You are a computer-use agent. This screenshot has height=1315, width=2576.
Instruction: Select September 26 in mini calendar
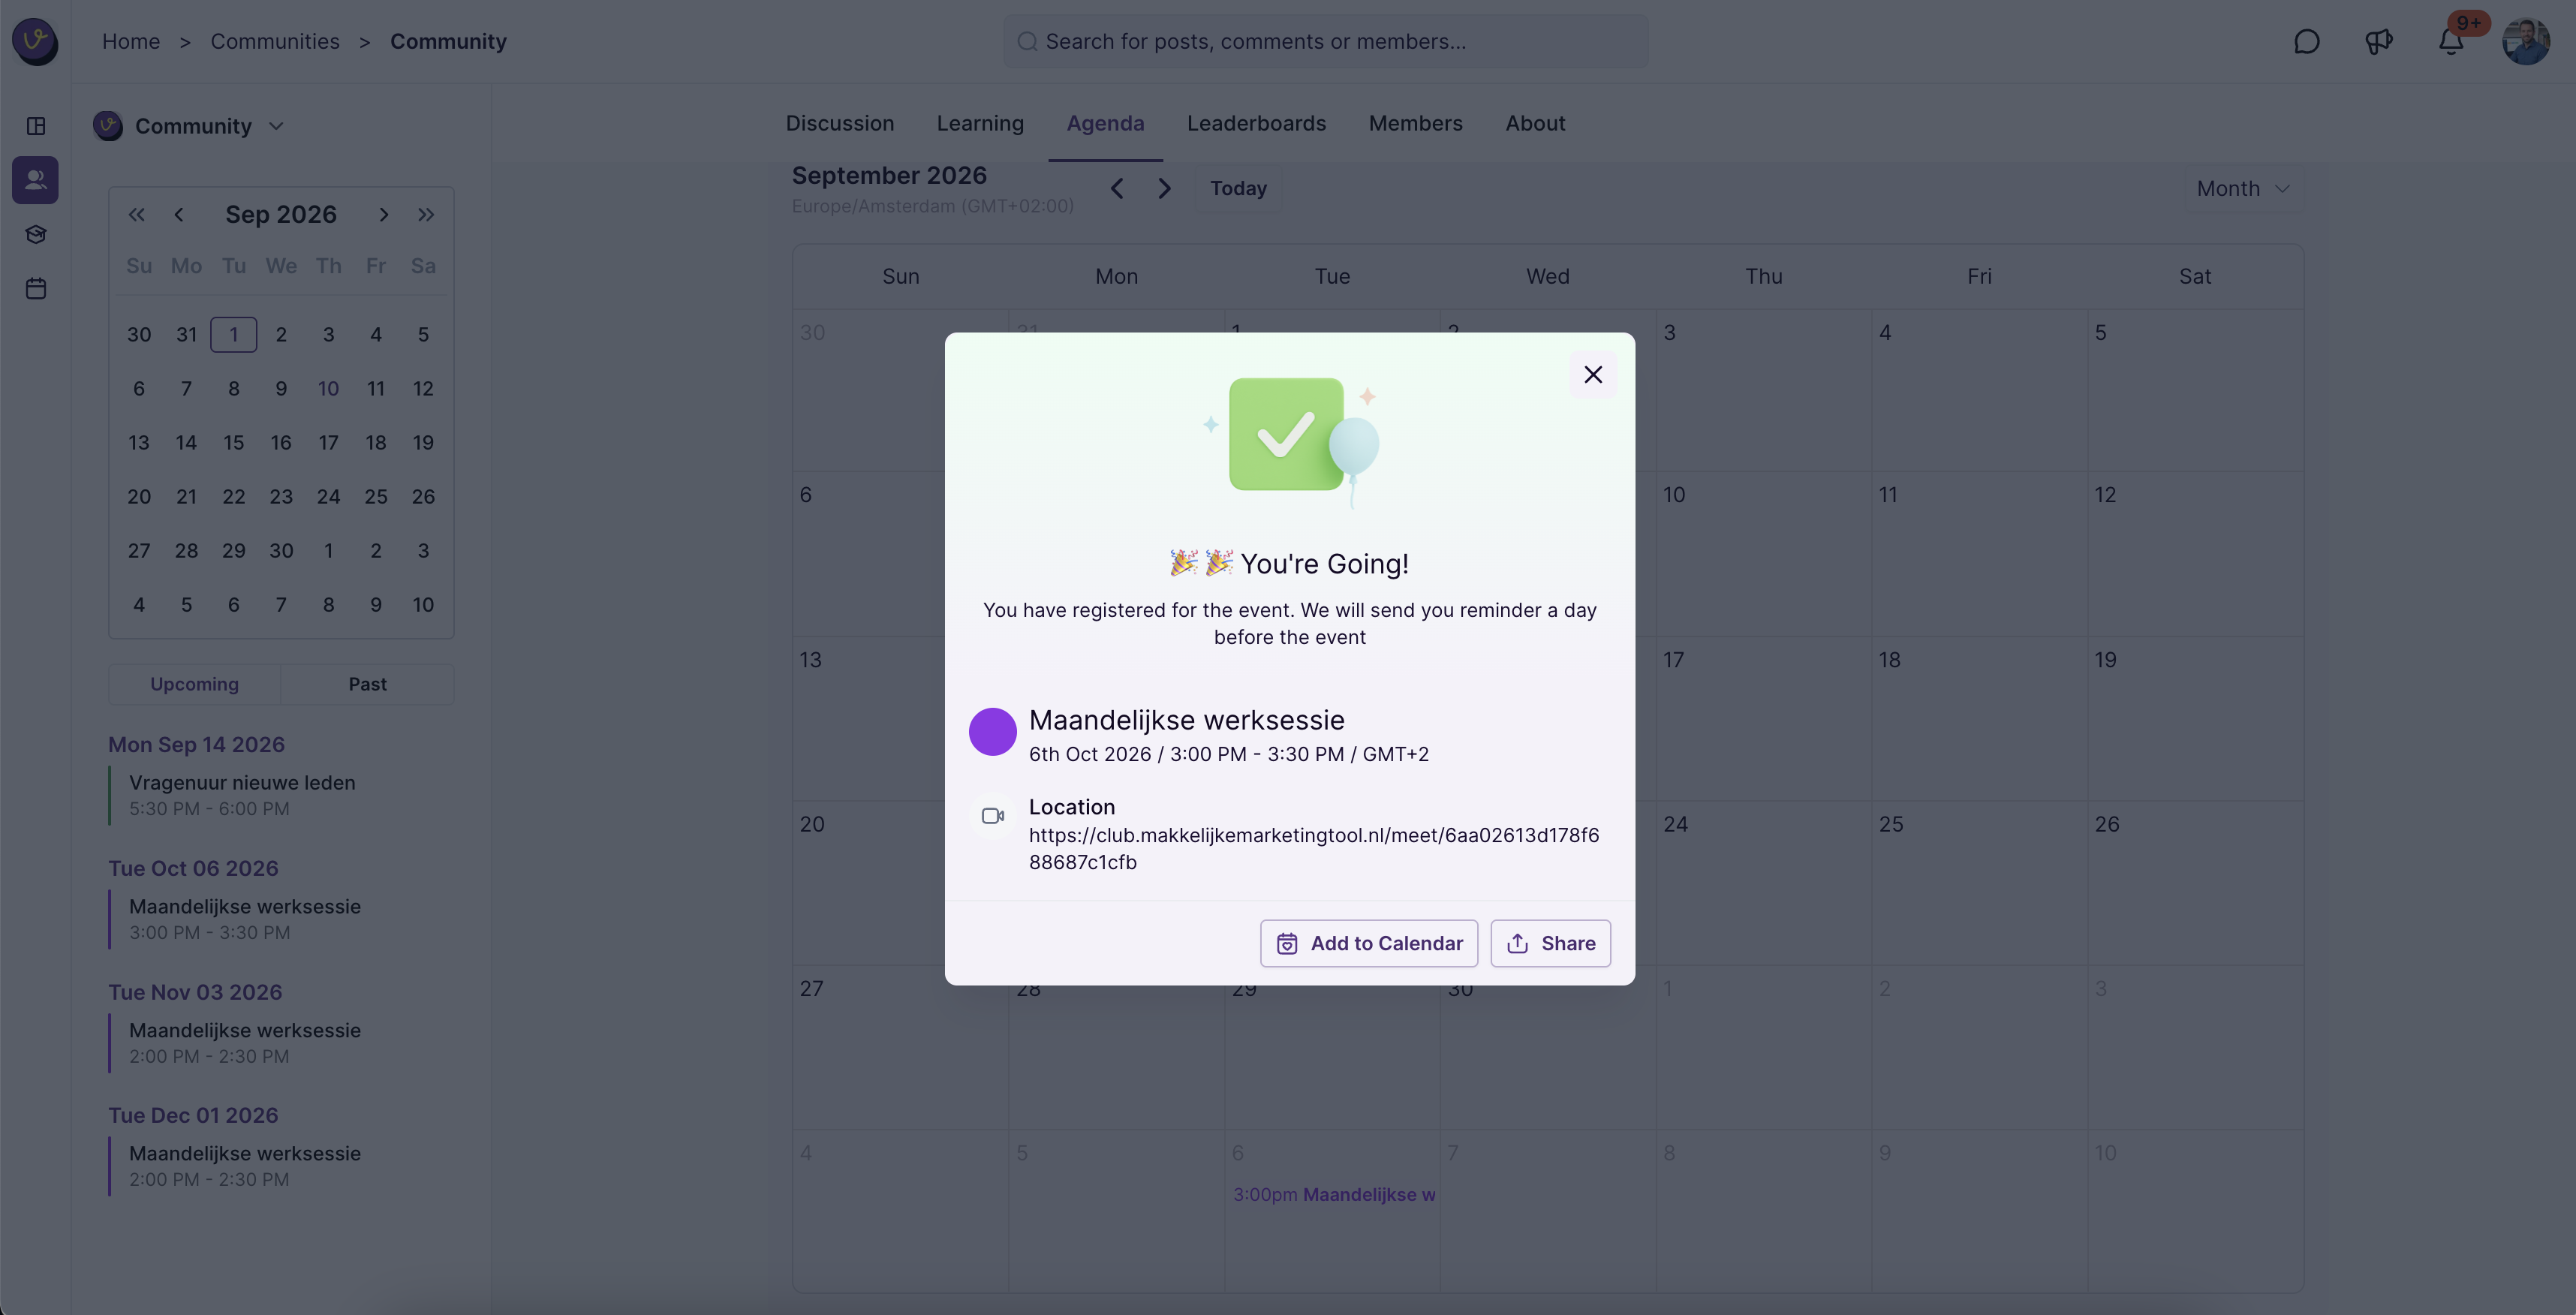[423, 496]
